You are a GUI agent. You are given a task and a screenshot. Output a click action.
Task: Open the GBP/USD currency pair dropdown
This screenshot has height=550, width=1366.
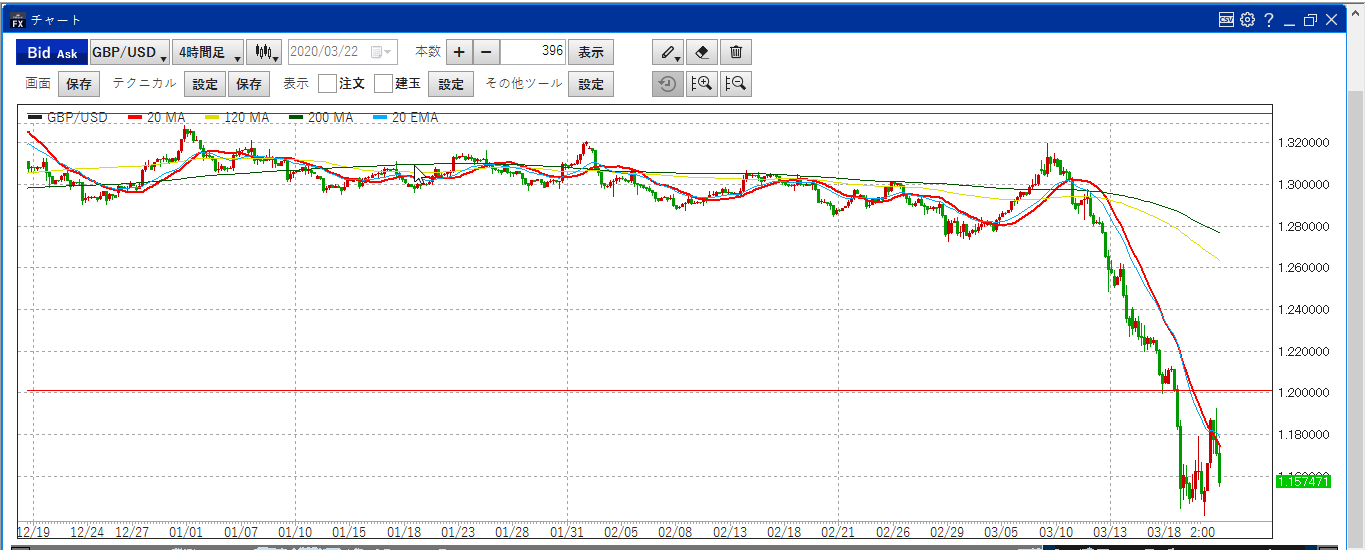[x=129, y=53]
